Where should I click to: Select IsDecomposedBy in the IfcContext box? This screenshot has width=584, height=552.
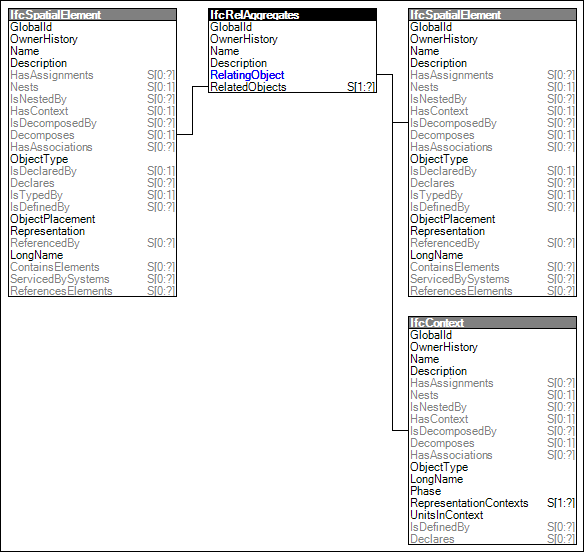point(492,431)
